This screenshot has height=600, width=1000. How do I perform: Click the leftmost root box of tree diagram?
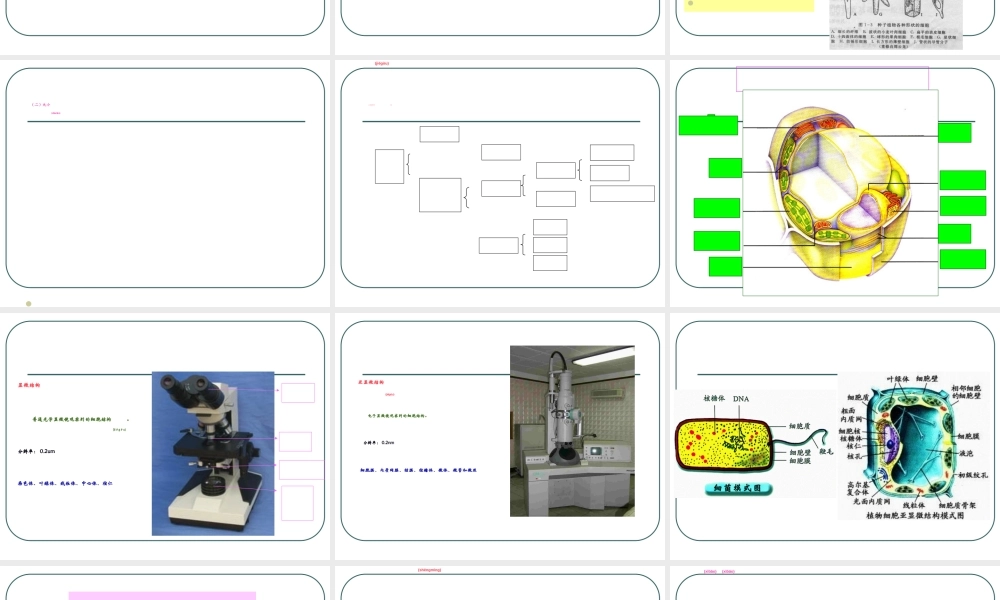[389, 166]
